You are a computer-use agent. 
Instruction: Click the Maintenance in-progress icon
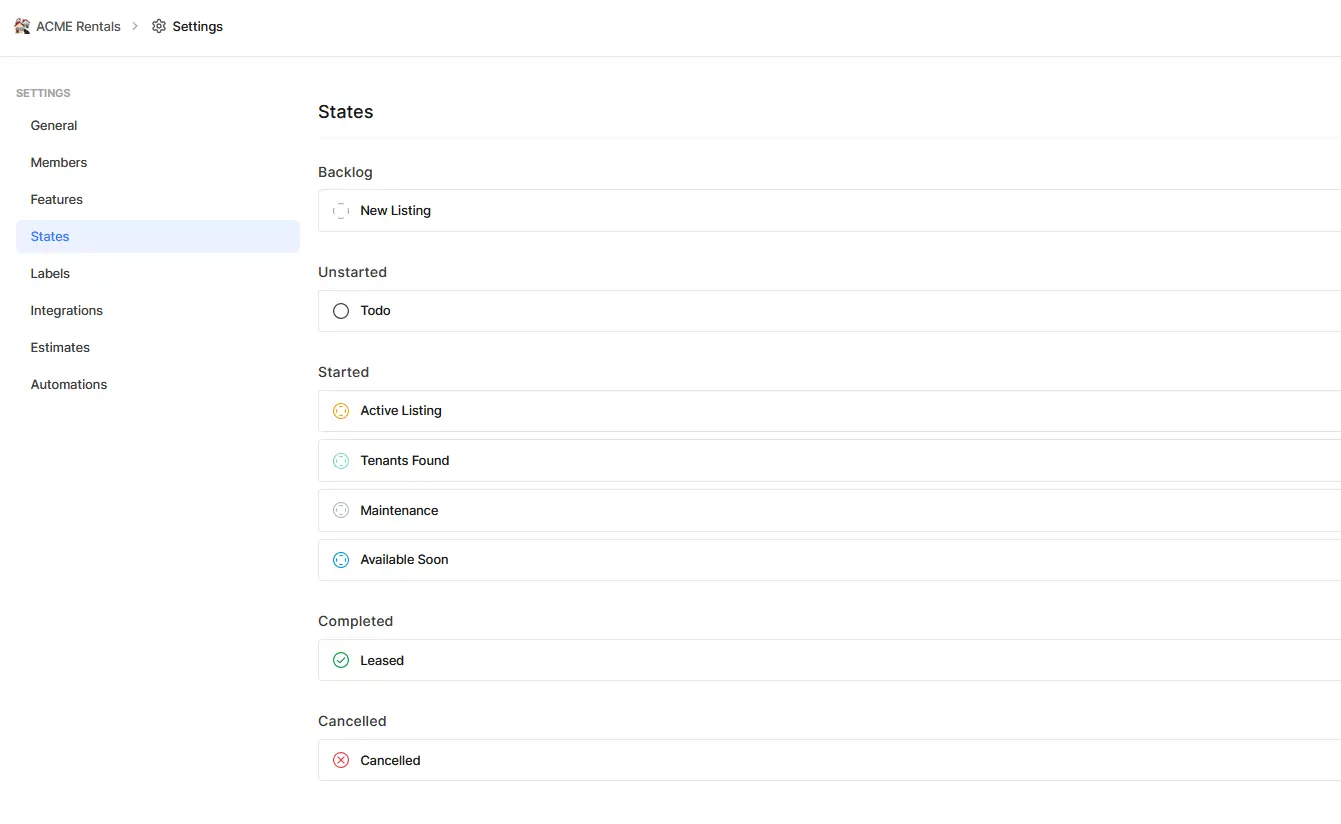(x=341, y=510)
